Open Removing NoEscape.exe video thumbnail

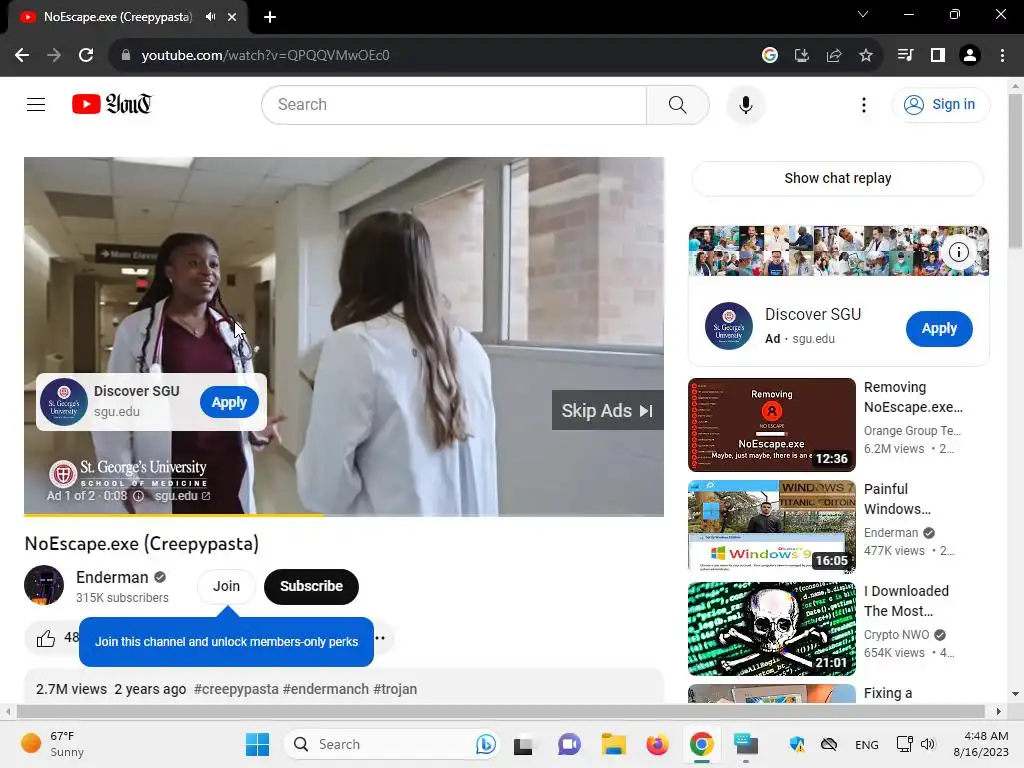[x=771, y=424]
